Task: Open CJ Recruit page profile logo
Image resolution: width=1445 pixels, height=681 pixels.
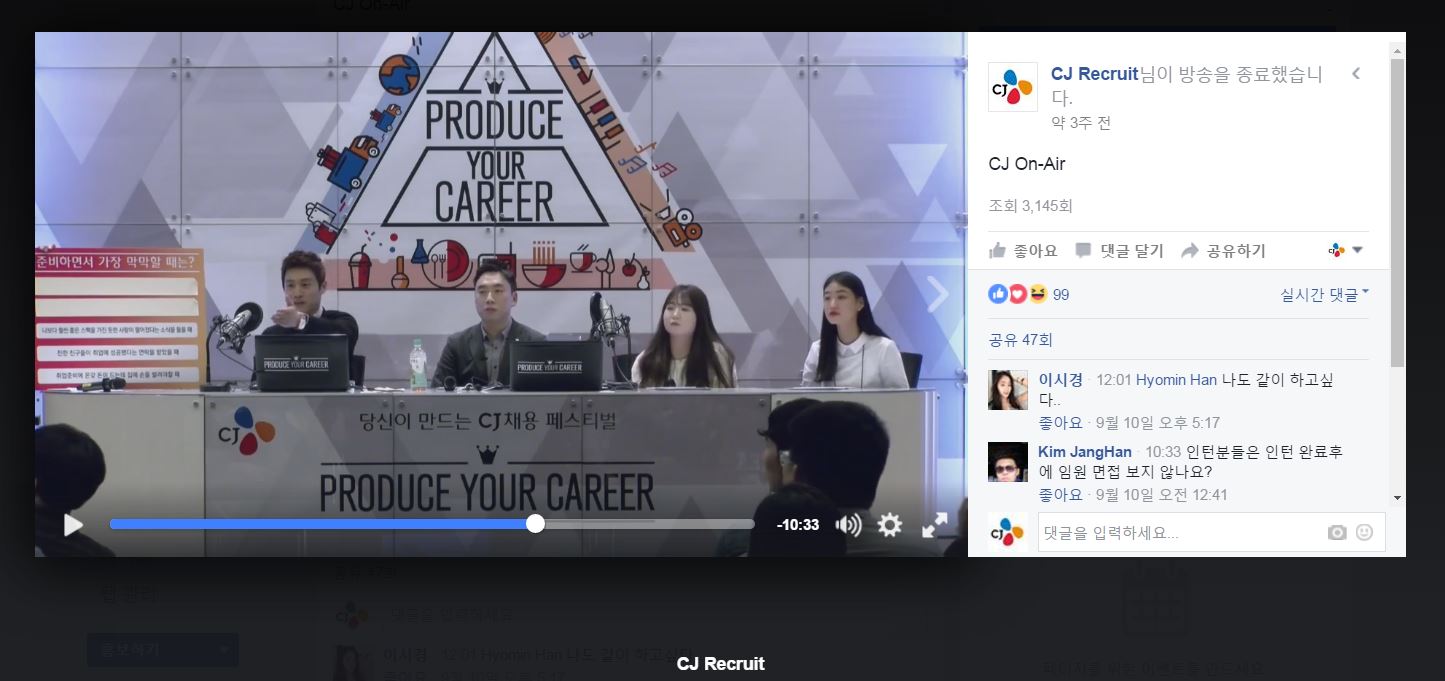Action: [1012, 87]
